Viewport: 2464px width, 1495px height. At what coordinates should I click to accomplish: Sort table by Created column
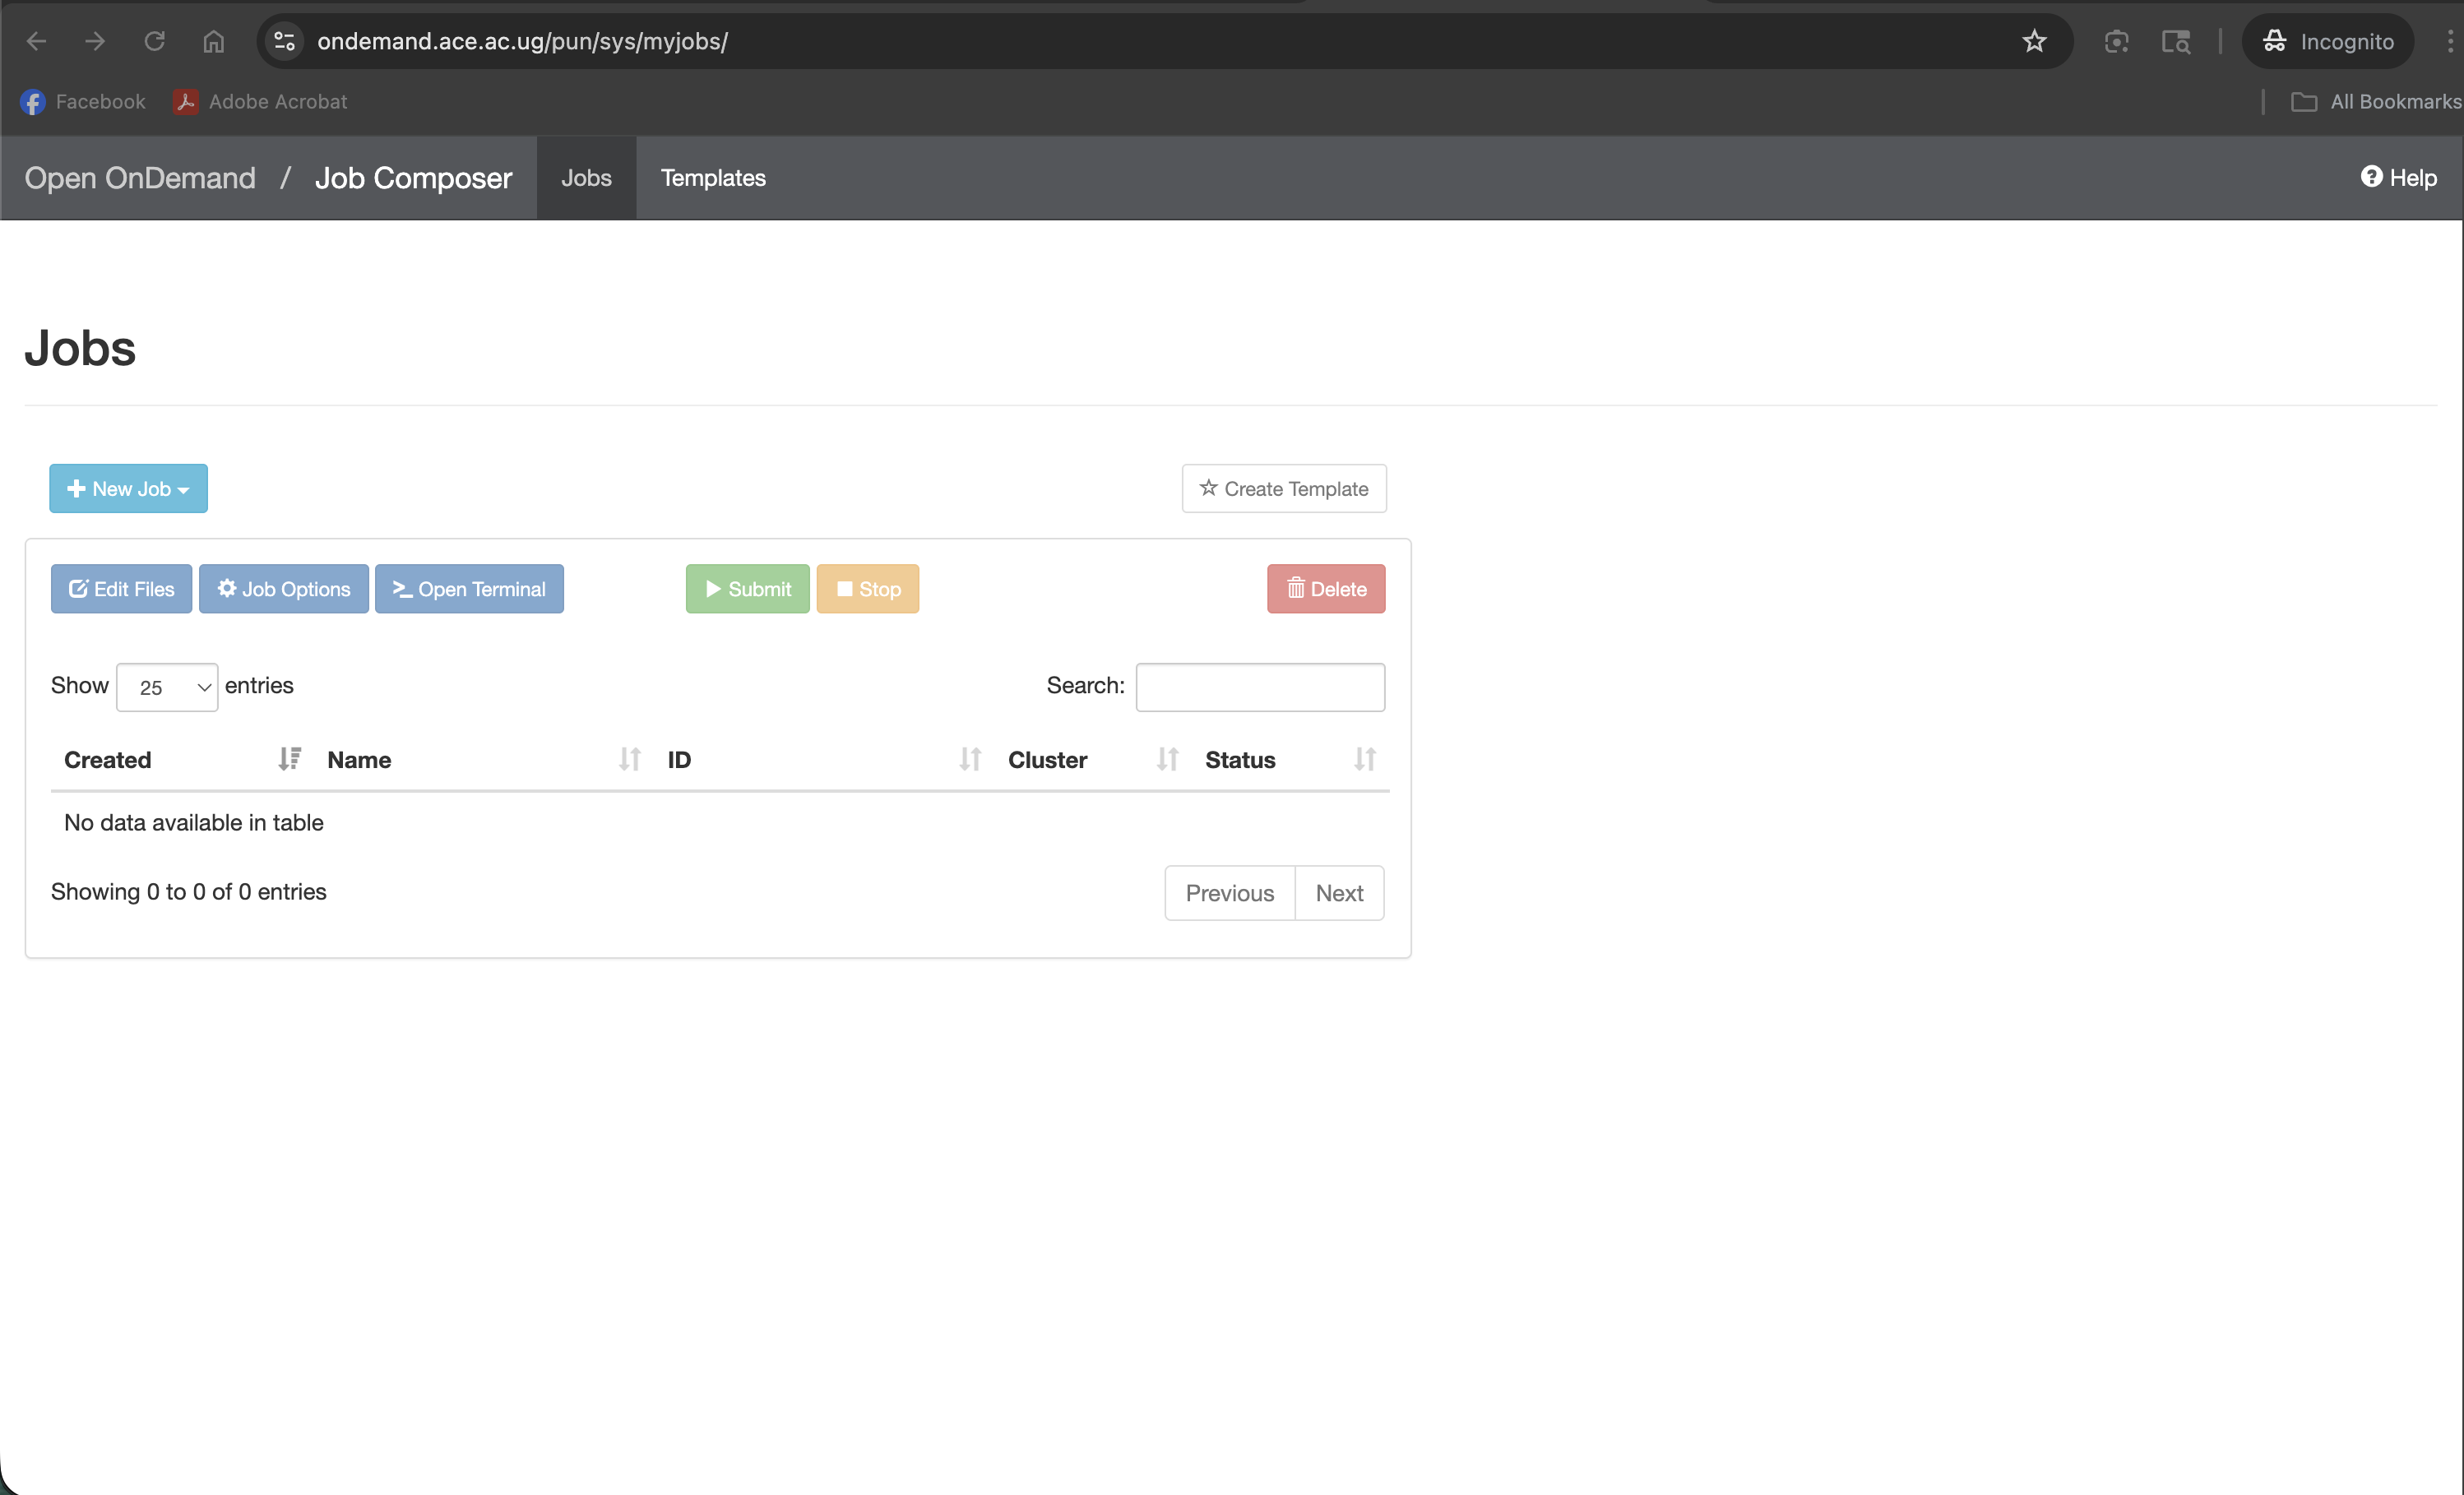(108, 760)
